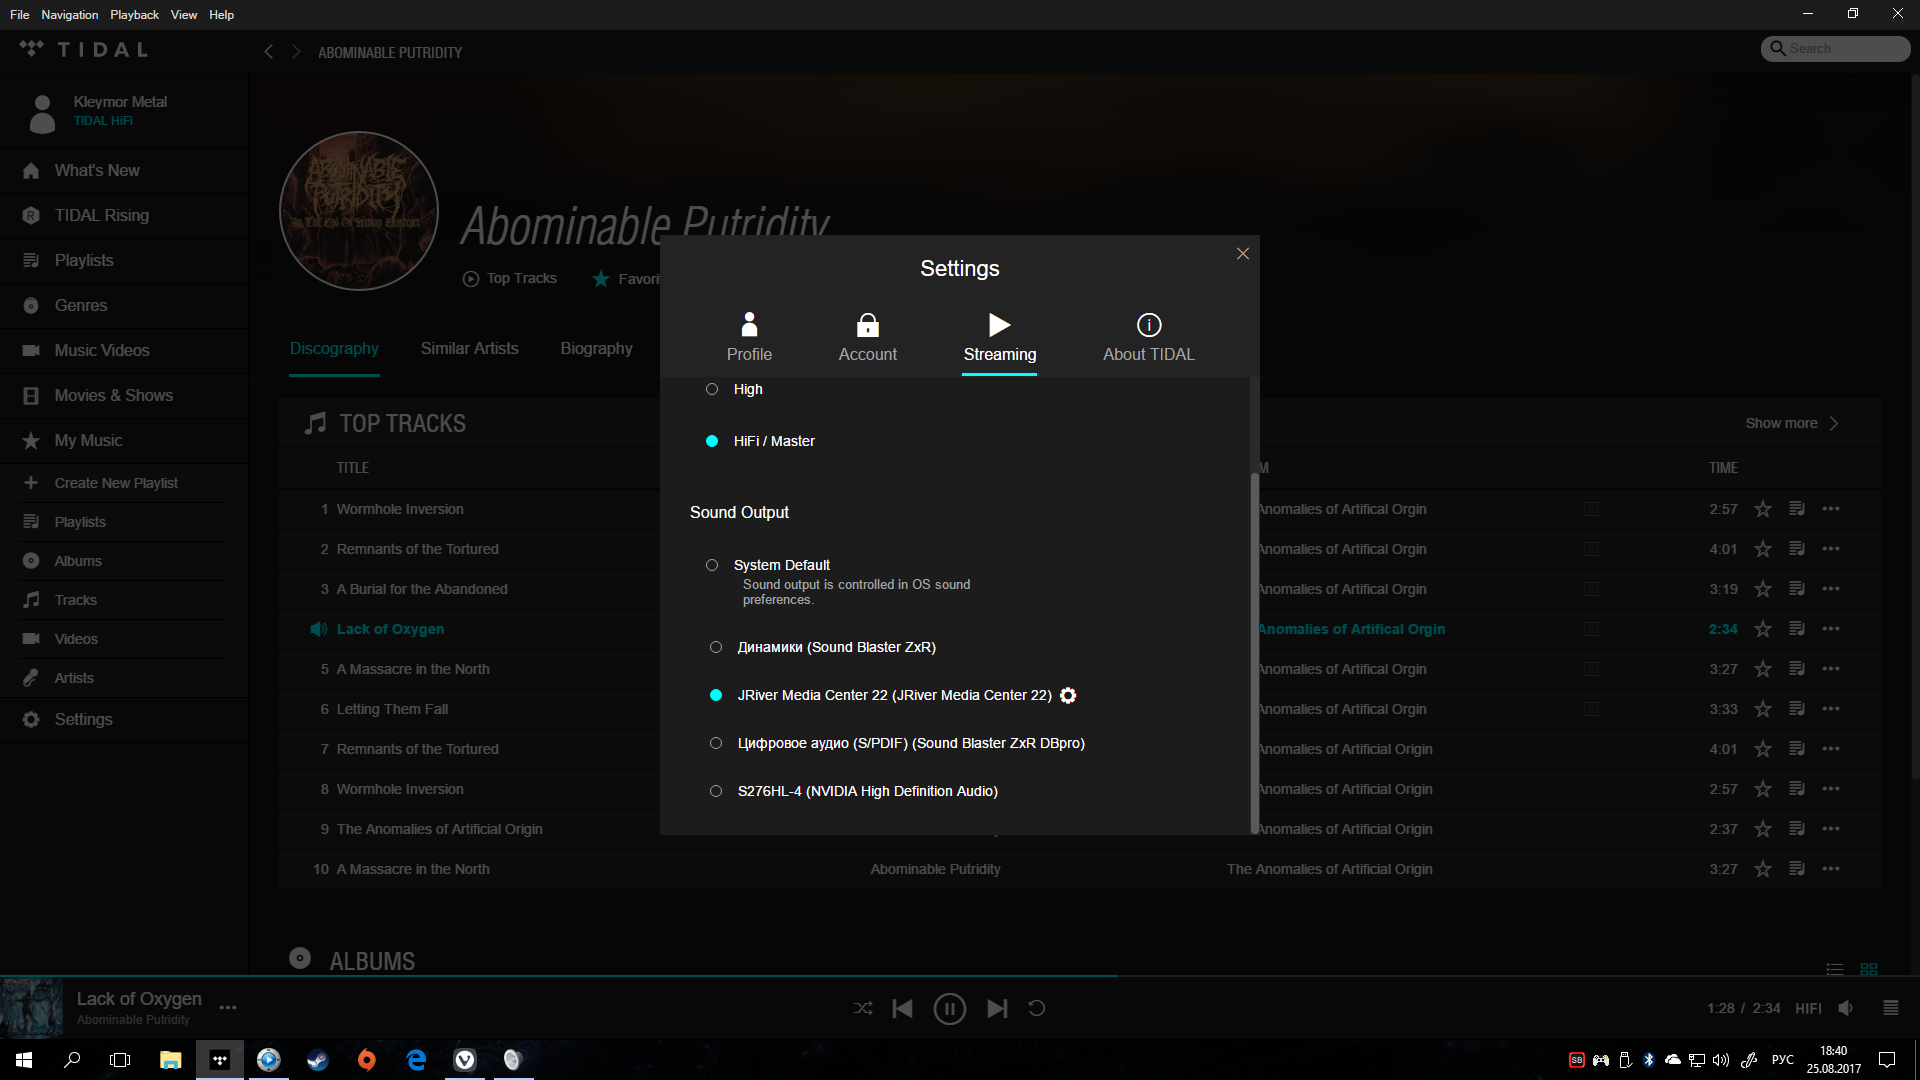
Task: Switch to Discography tab
Action: pyautogui.click(x=334, y=349)
